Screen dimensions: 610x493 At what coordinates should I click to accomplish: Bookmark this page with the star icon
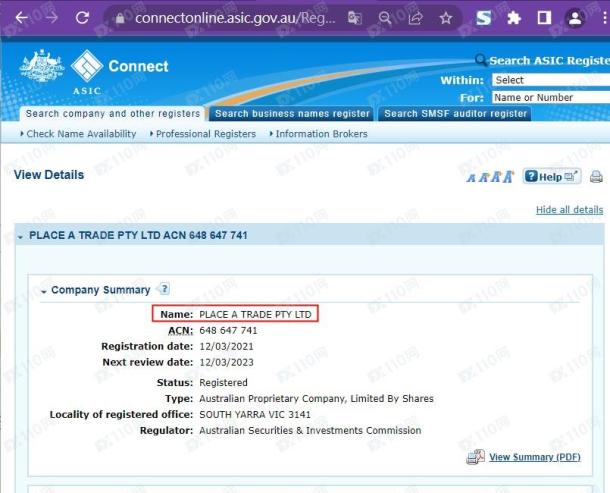pos(446,18)
